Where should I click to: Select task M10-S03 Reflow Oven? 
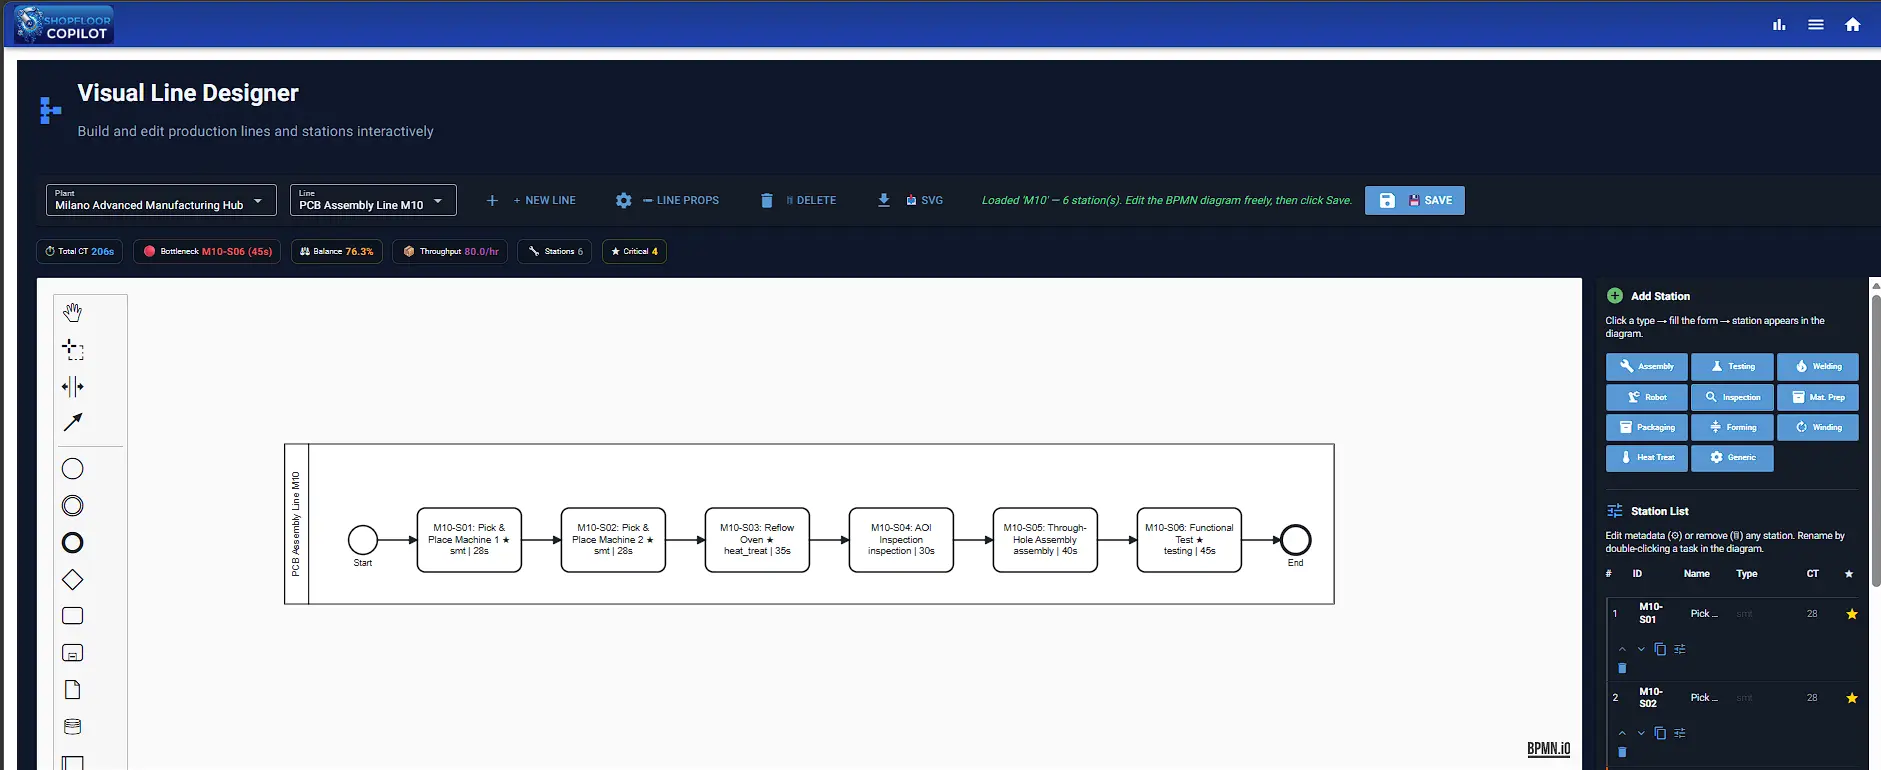tap(757, 540)
